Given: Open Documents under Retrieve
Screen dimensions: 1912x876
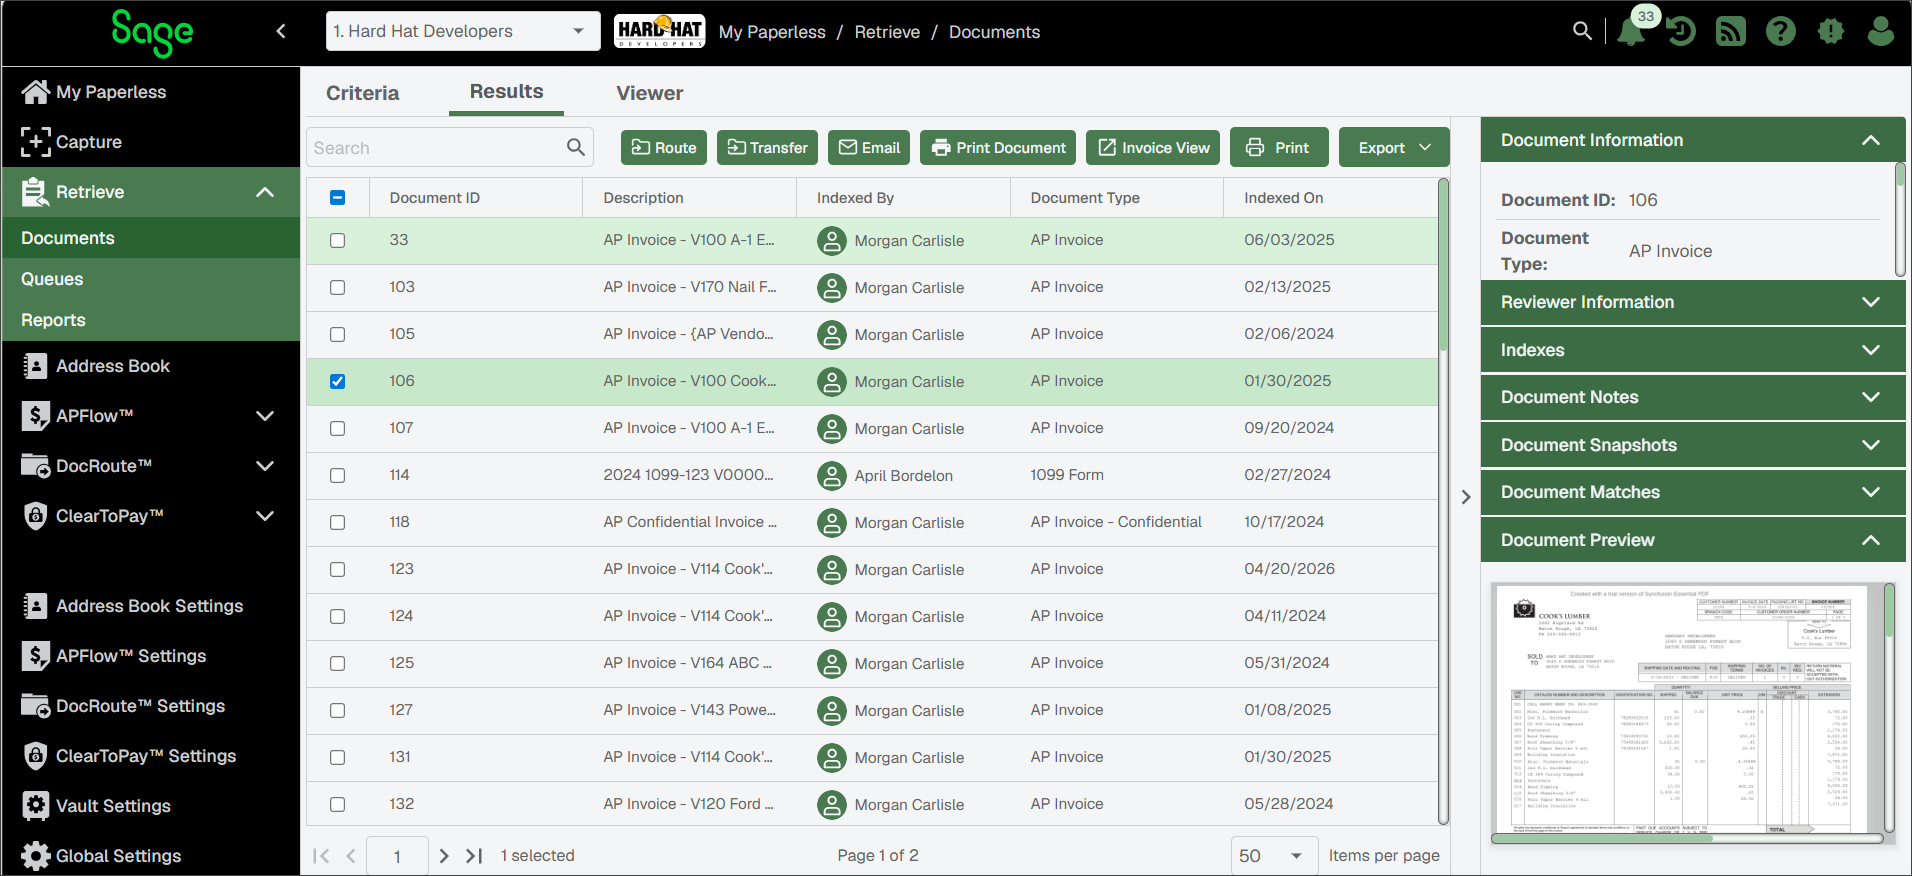Looking at the screenshot, I should (150, 238).
